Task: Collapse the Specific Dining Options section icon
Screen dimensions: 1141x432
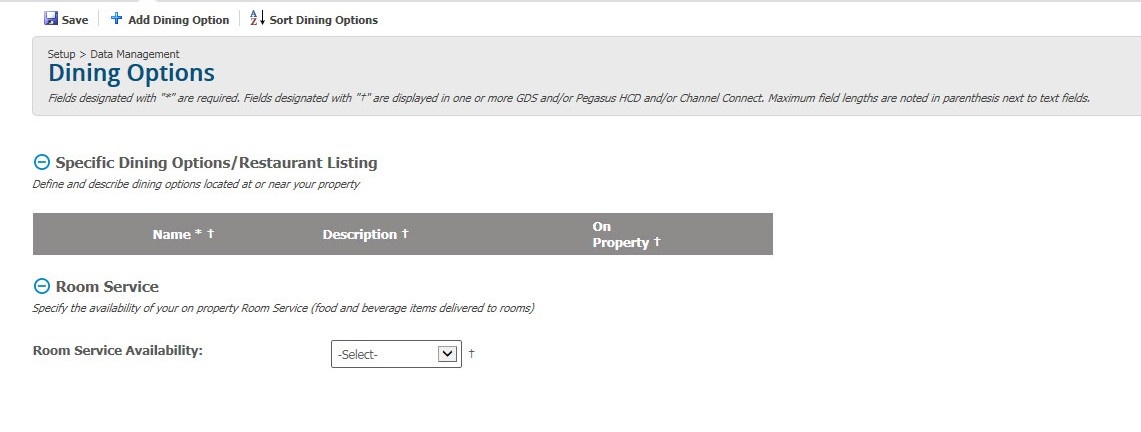Action: [42, 162]
